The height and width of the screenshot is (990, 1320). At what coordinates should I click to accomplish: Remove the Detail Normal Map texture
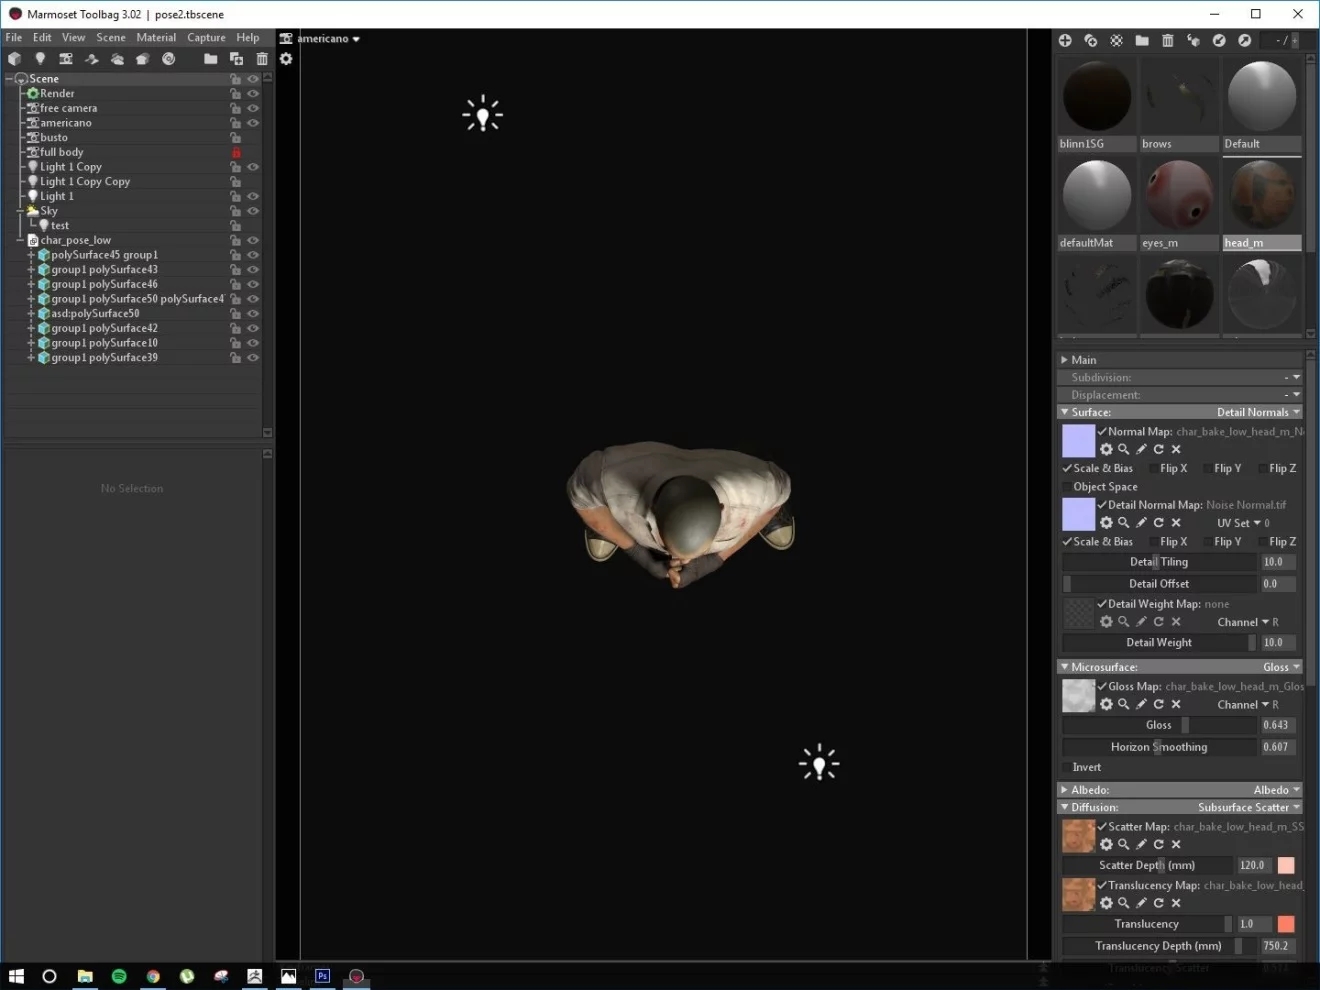pyautogui.click(x=1176, y=523)
